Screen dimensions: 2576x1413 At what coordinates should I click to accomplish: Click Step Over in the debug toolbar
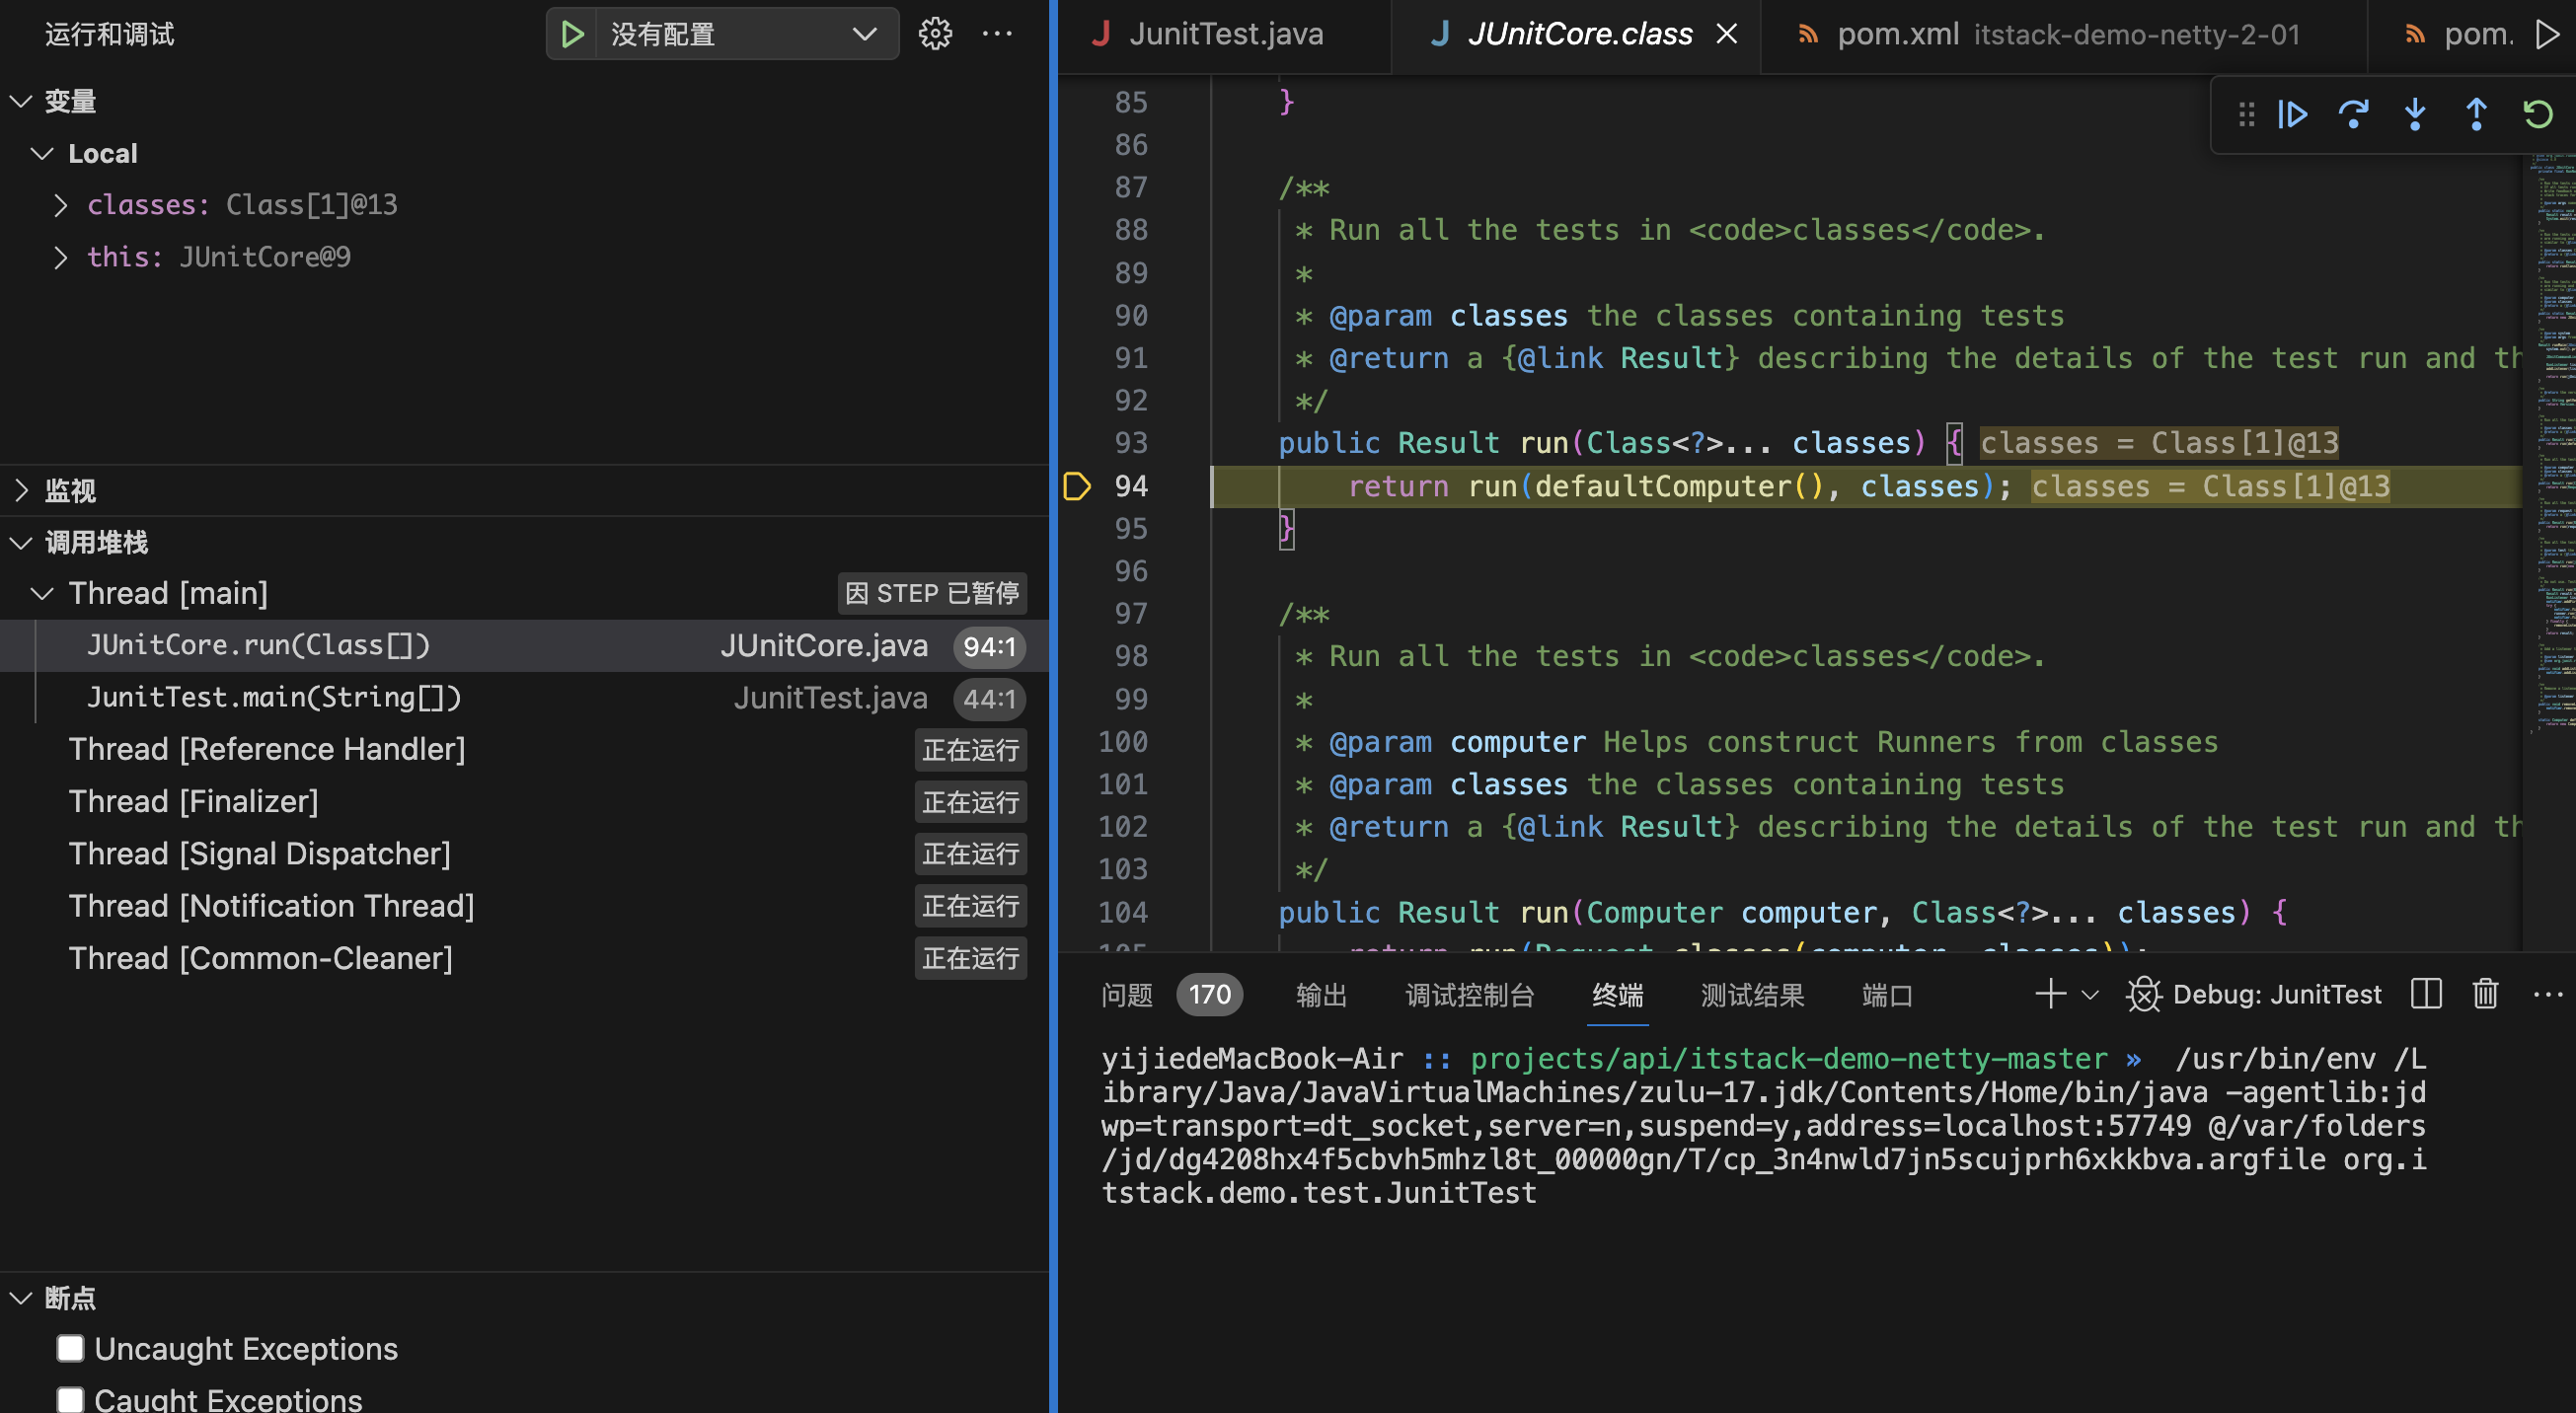click(2353, 114)
